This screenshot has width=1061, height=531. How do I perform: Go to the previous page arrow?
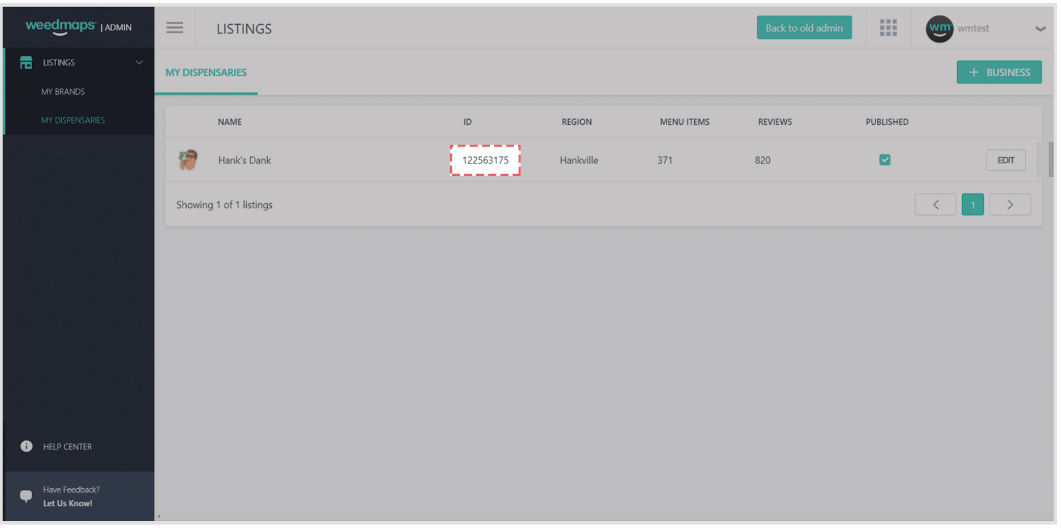[x=936, y=205]
